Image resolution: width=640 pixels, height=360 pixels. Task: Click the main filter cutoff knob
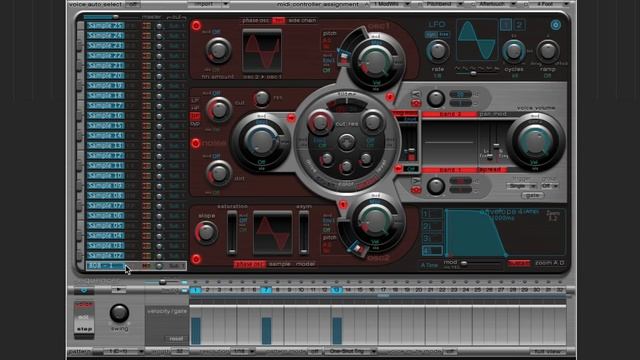[320, 122]
